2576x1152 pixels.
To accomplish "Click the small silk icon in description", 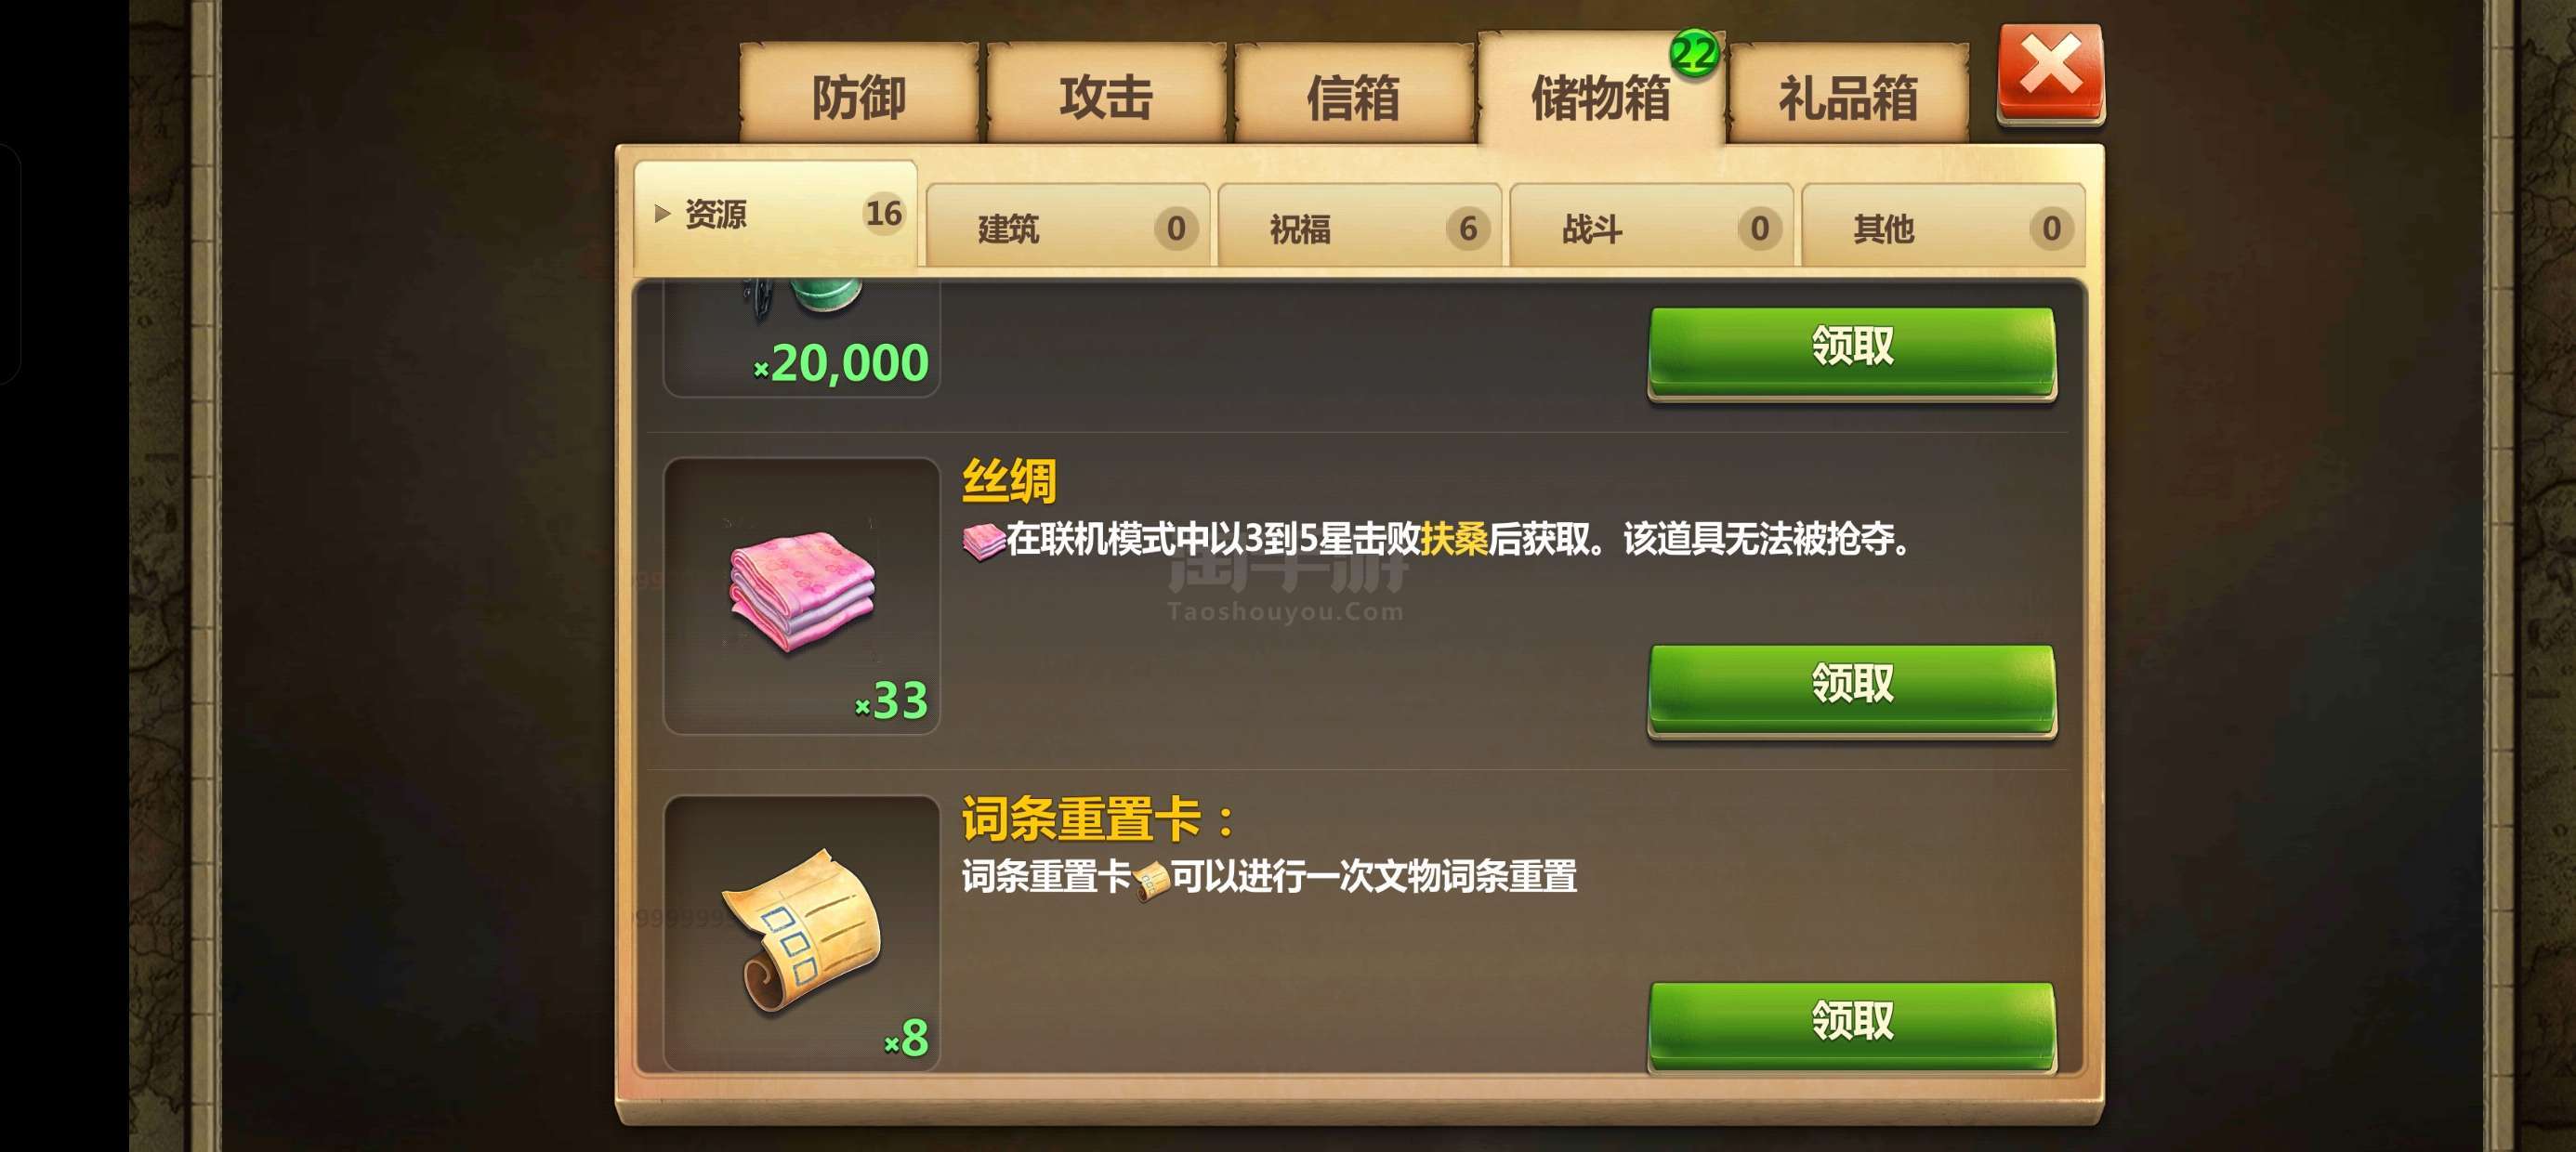I will point(983,541).
